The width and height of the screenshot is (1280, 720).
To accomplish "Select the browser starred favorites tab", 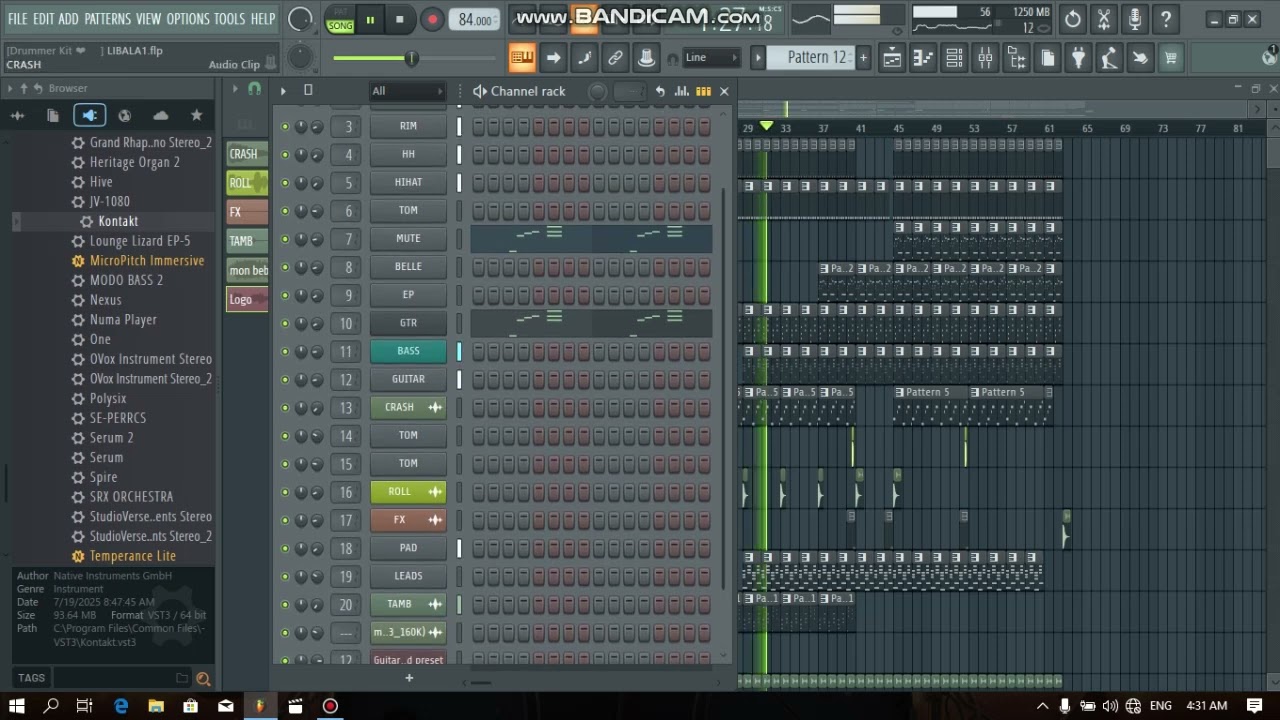I will point(196,115).
